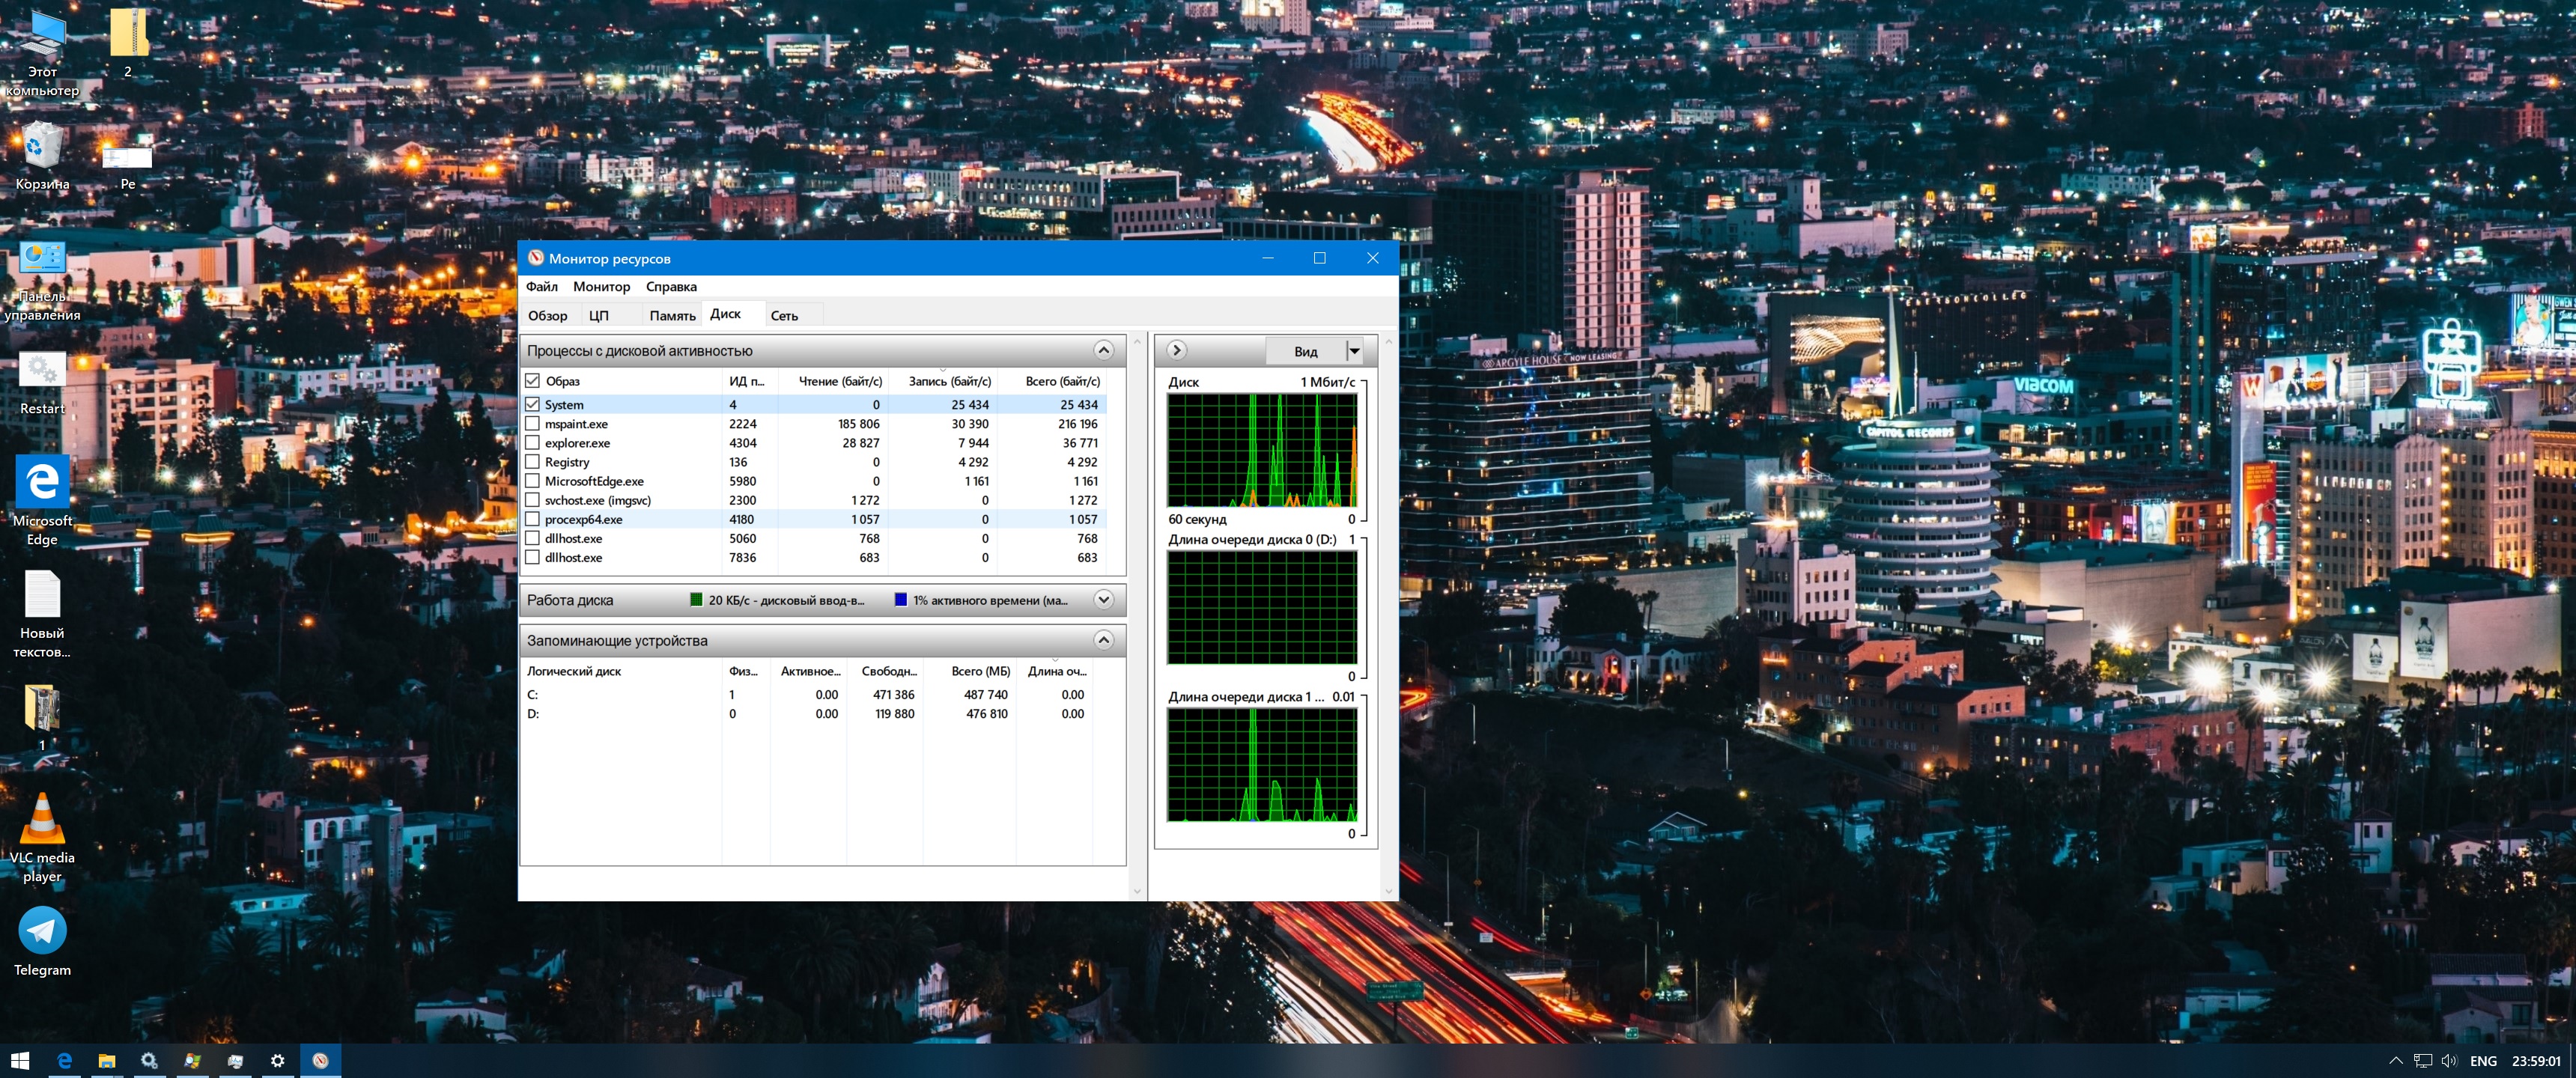
Task: Open the taskbar Settings gear icon
Action: tap(277, 1060)
